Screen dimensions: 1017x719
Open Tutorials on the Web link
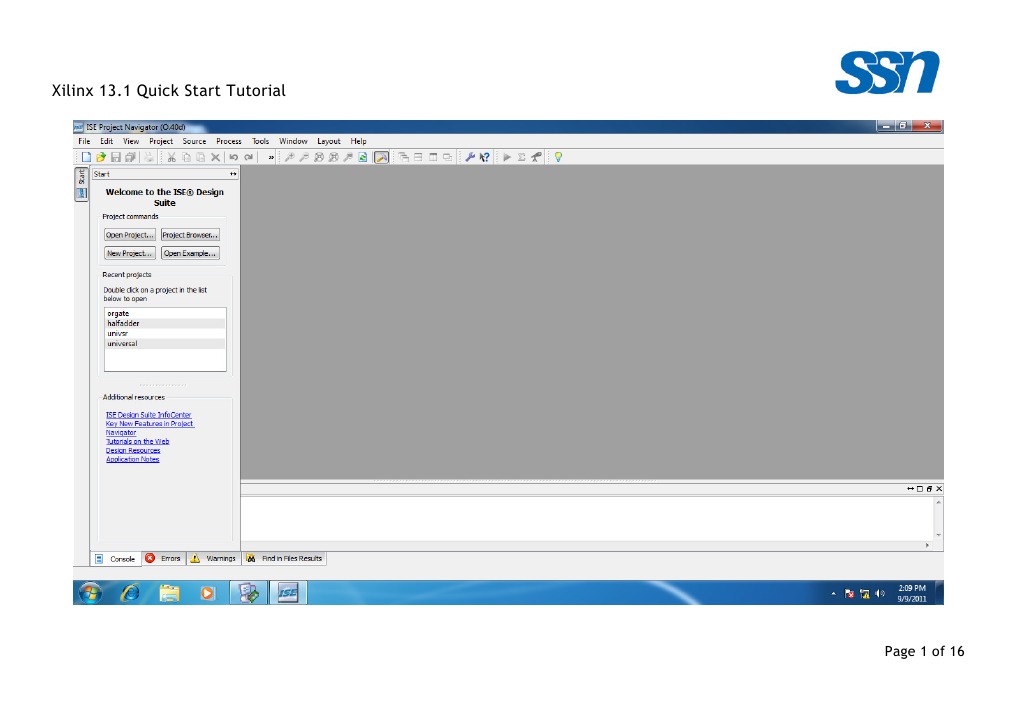click(x=138, y=442)
